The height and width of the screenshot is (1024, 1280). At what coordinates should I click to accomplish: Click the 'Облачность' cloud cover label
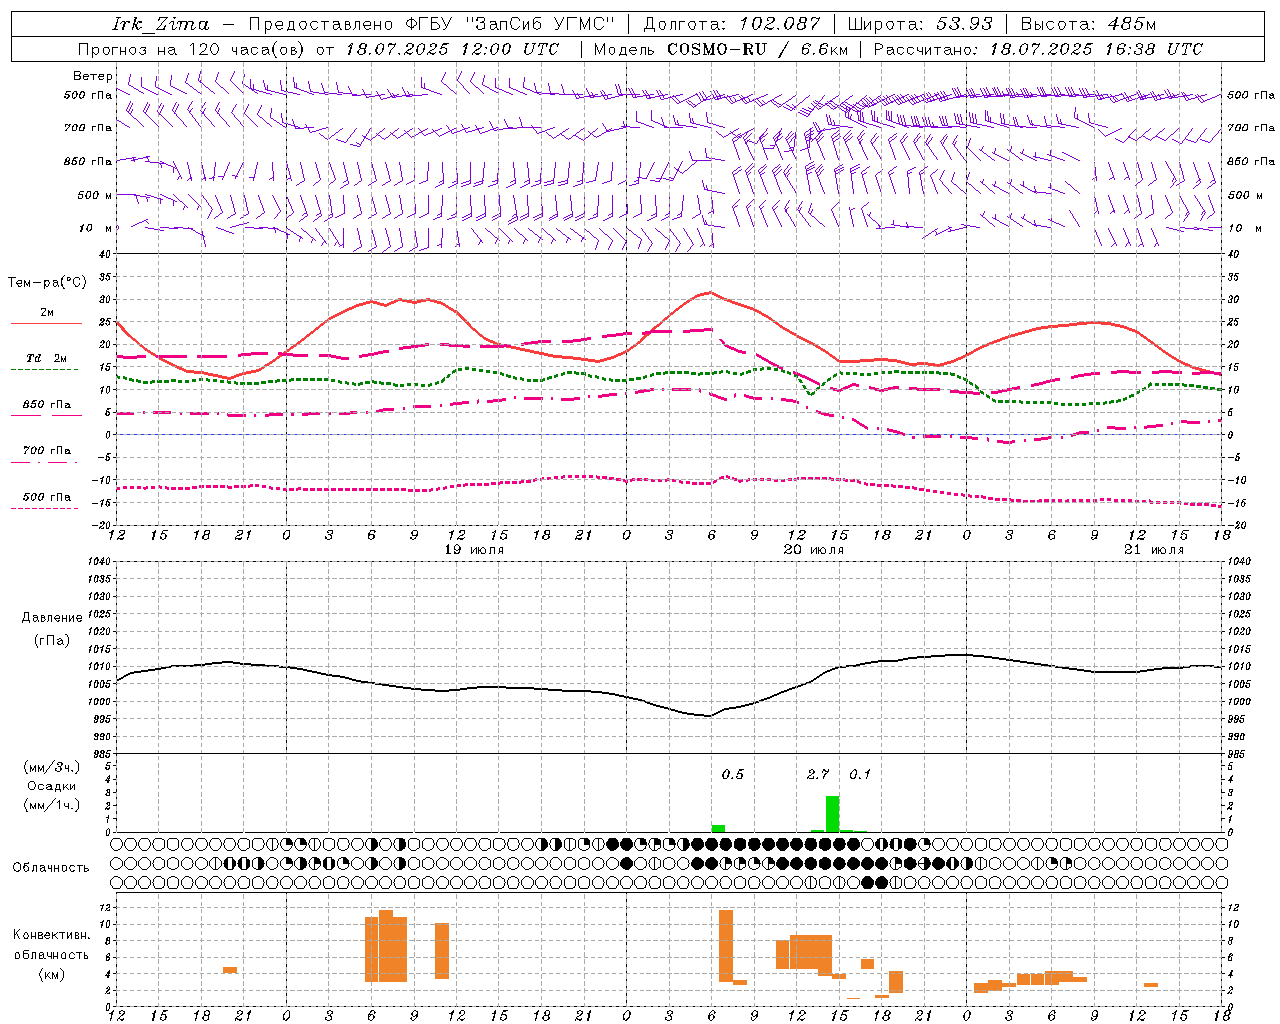coord(51,867)
